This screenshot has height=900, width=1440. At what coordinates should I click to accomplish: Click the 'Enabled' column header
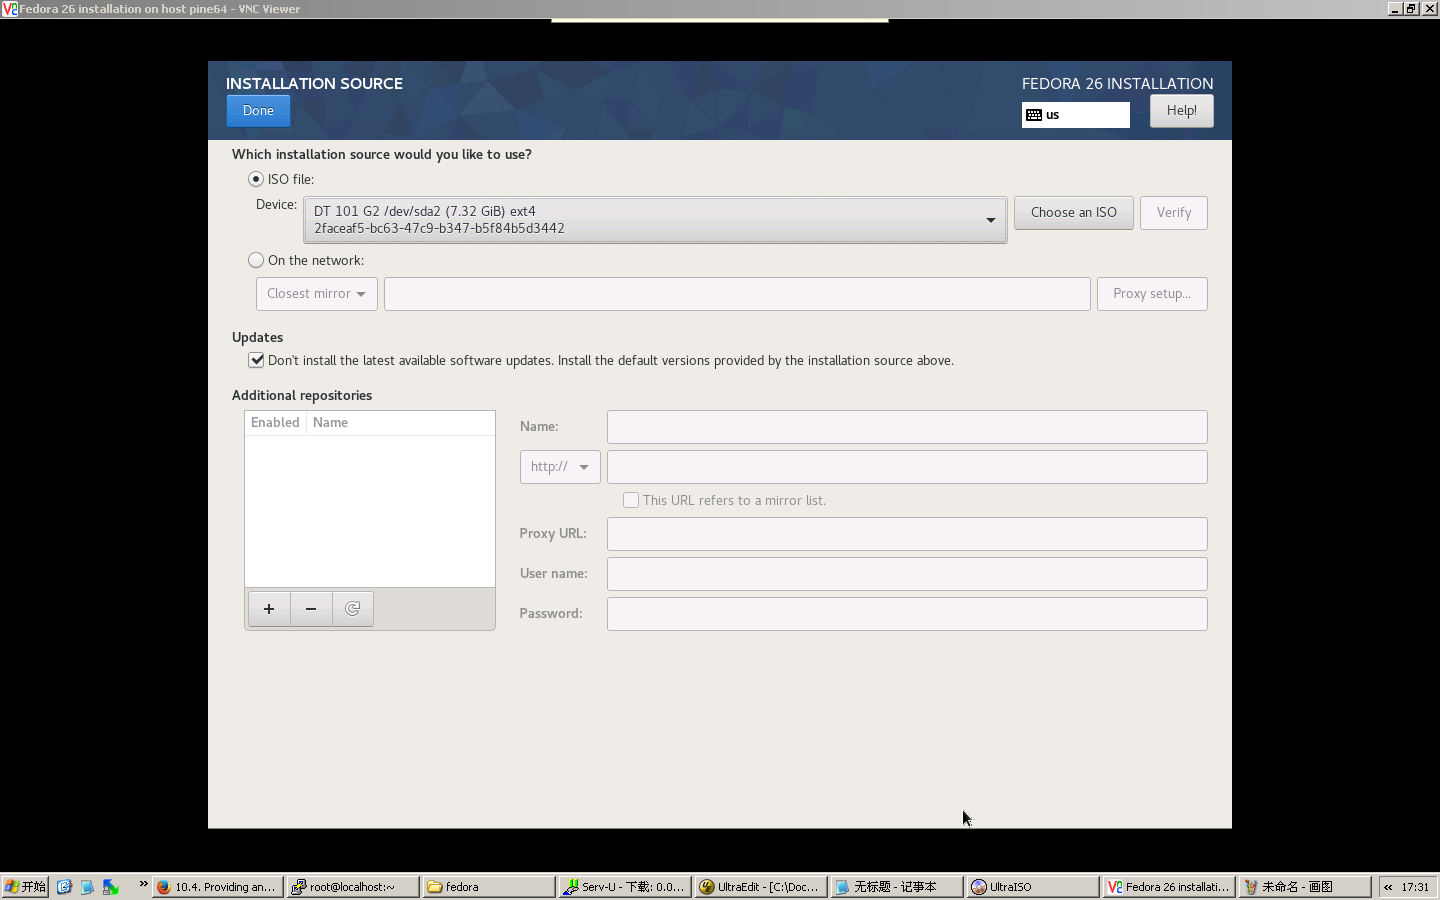pyautogui.click(x=275, y=423)
